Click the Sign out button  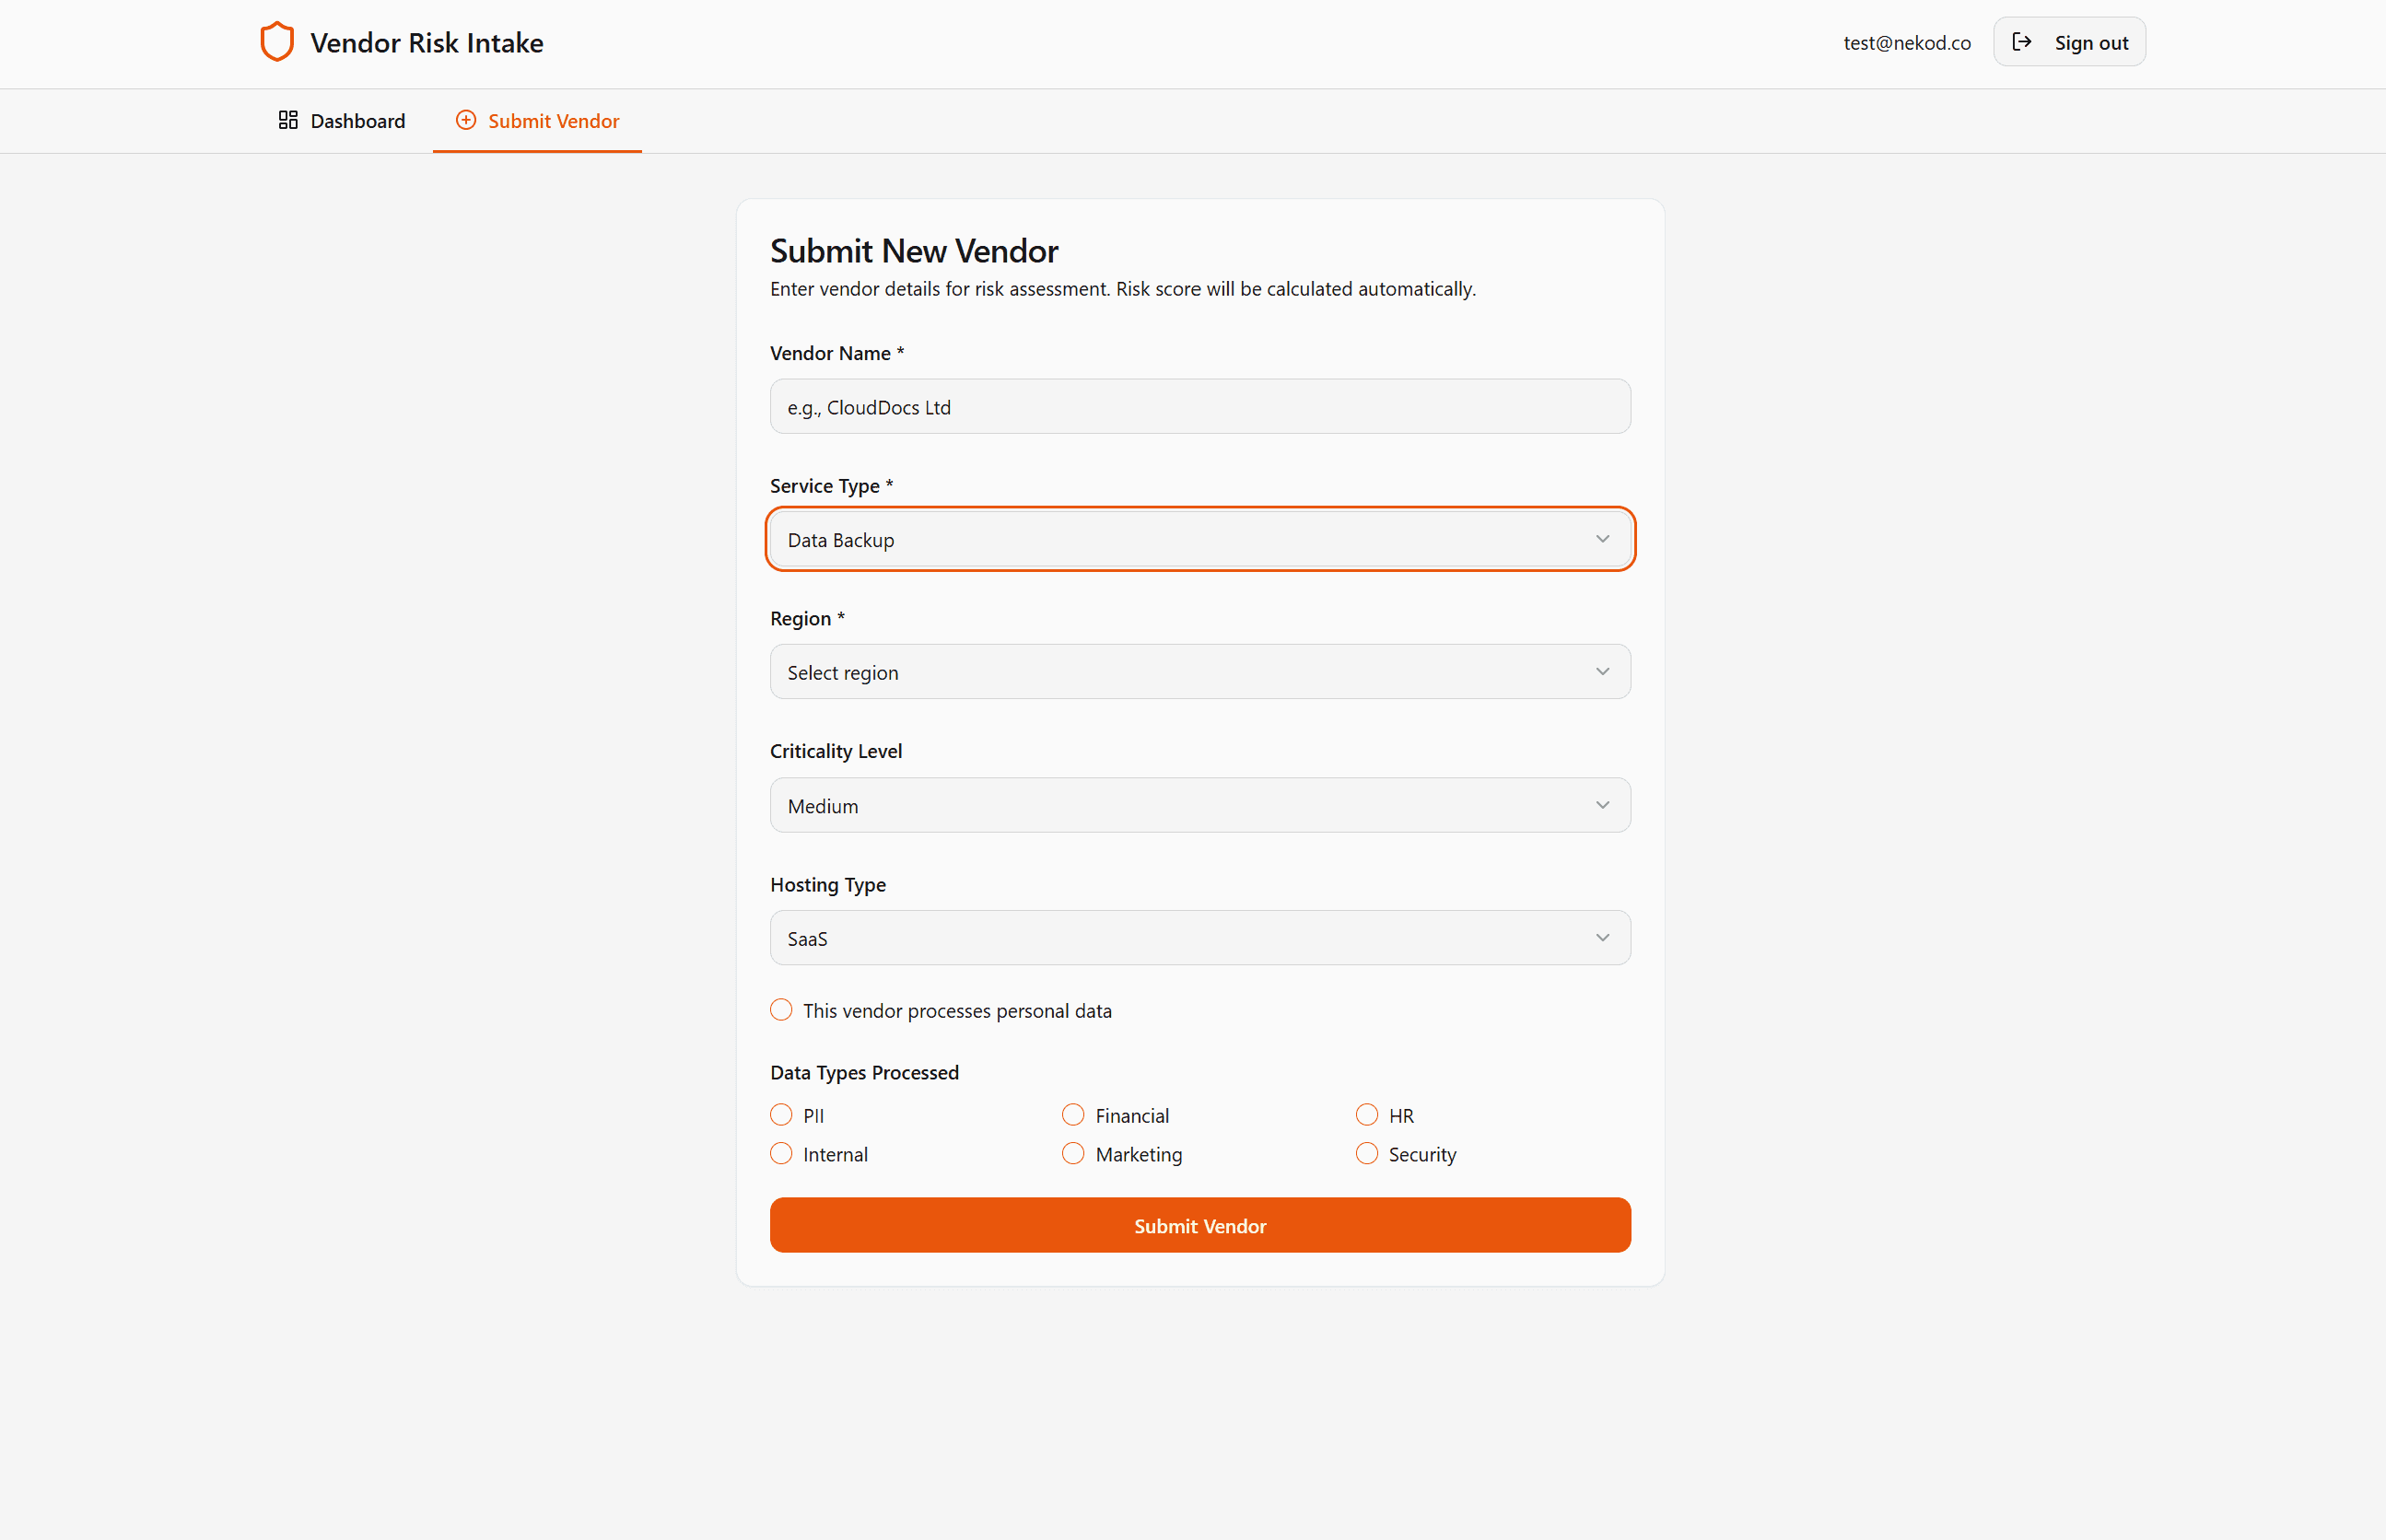pos(2069,42)
